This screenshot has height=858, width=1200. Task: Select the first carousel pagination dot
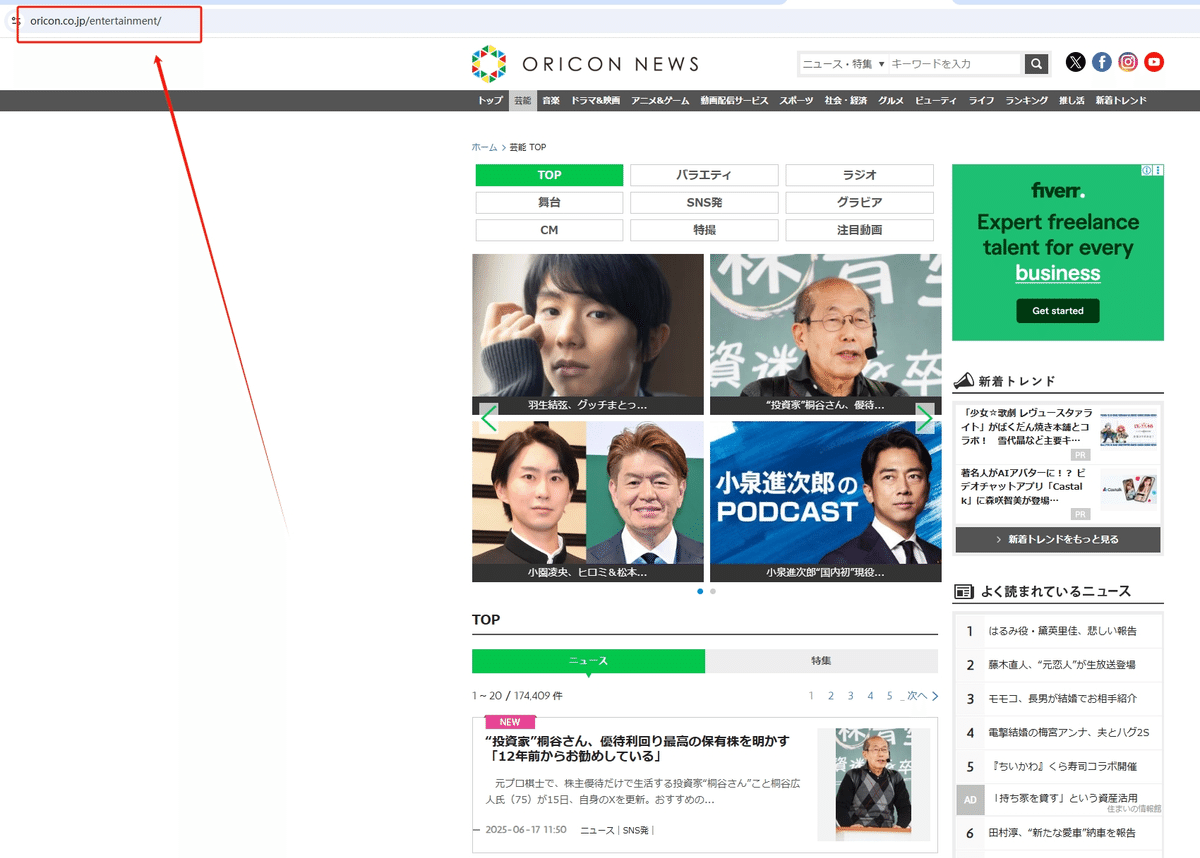(699, 591)
